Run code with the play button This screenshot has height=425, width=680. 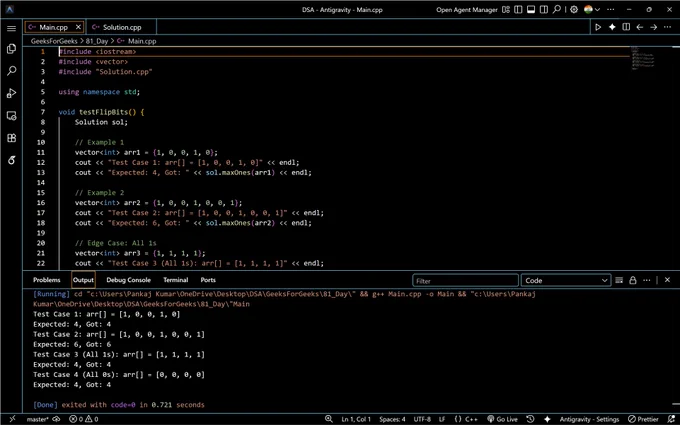tap(598, 27)
